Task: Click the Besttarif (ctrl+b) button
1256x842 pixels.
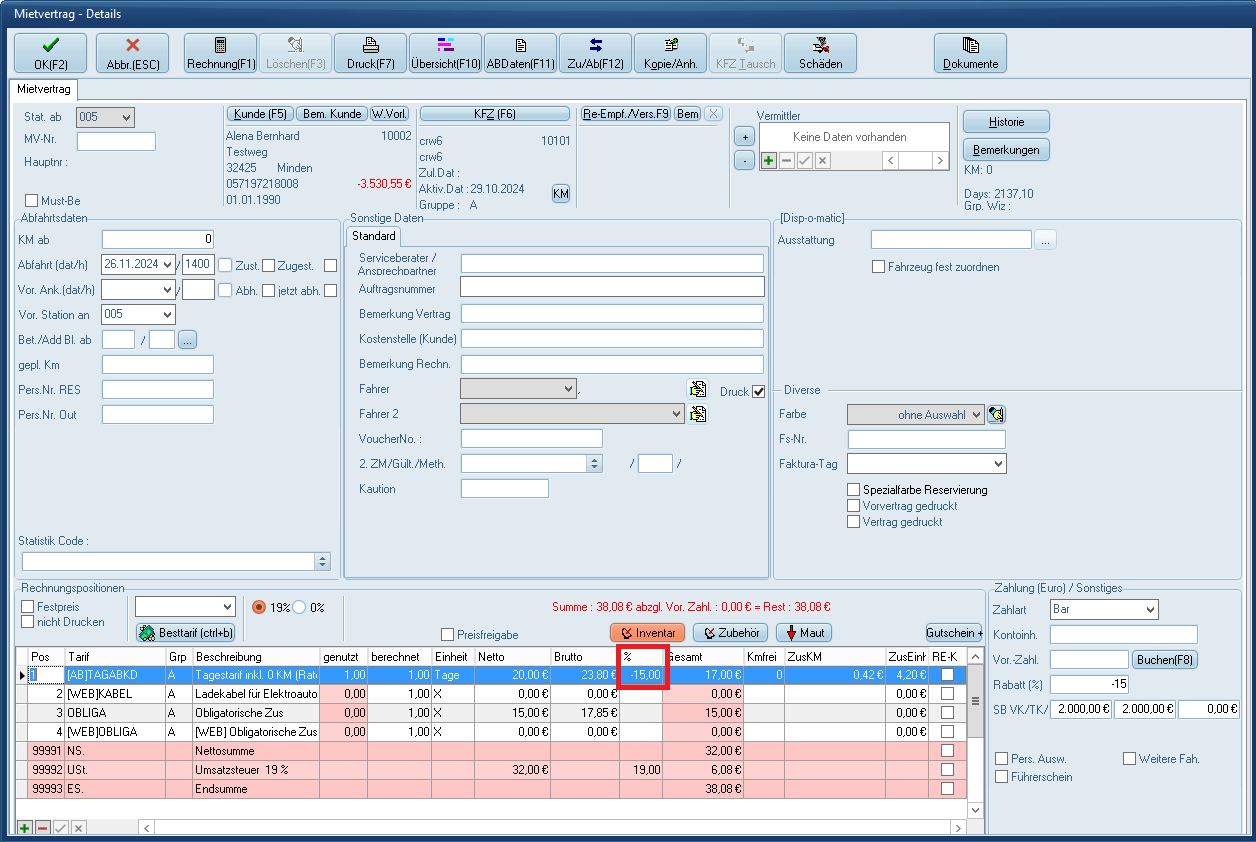Action: coord(186,632)
